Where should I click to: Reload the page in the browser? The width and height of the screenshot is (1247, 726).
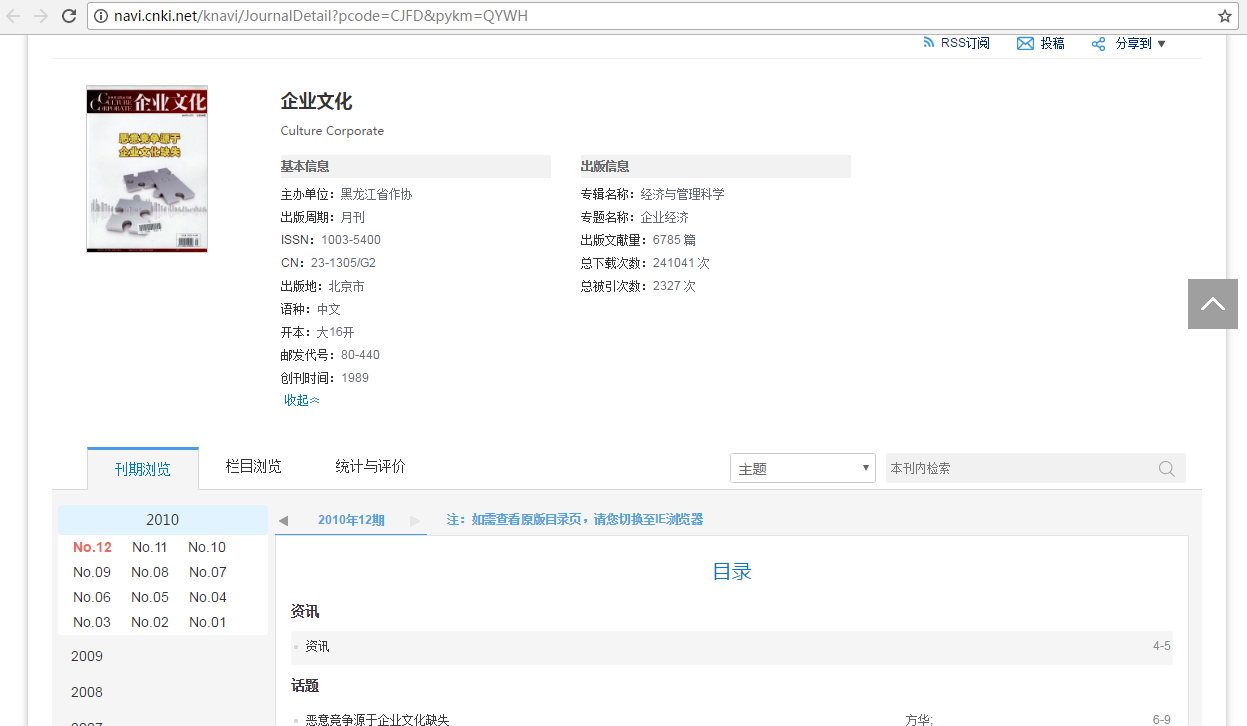69,16
